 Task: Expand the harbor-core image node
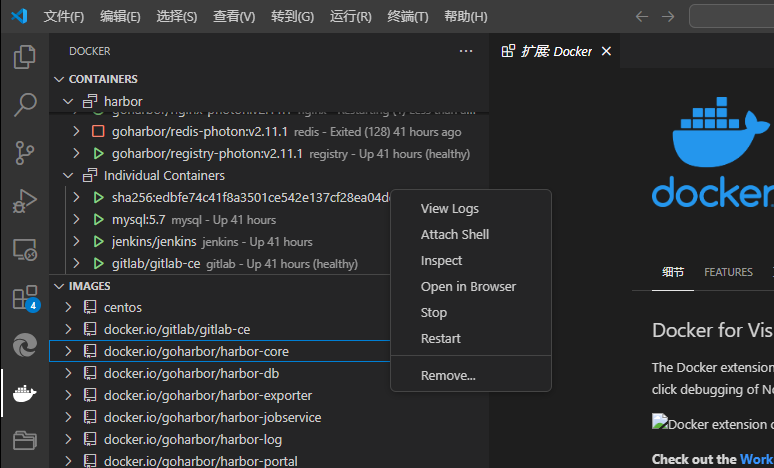68,351
